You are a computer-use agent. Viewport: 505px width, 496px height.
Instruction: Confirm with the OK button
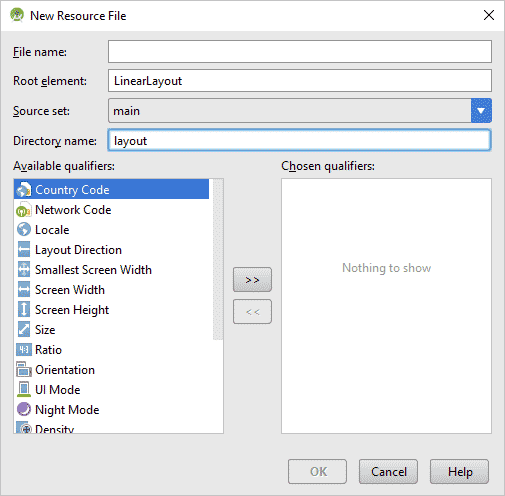(317, 471)
